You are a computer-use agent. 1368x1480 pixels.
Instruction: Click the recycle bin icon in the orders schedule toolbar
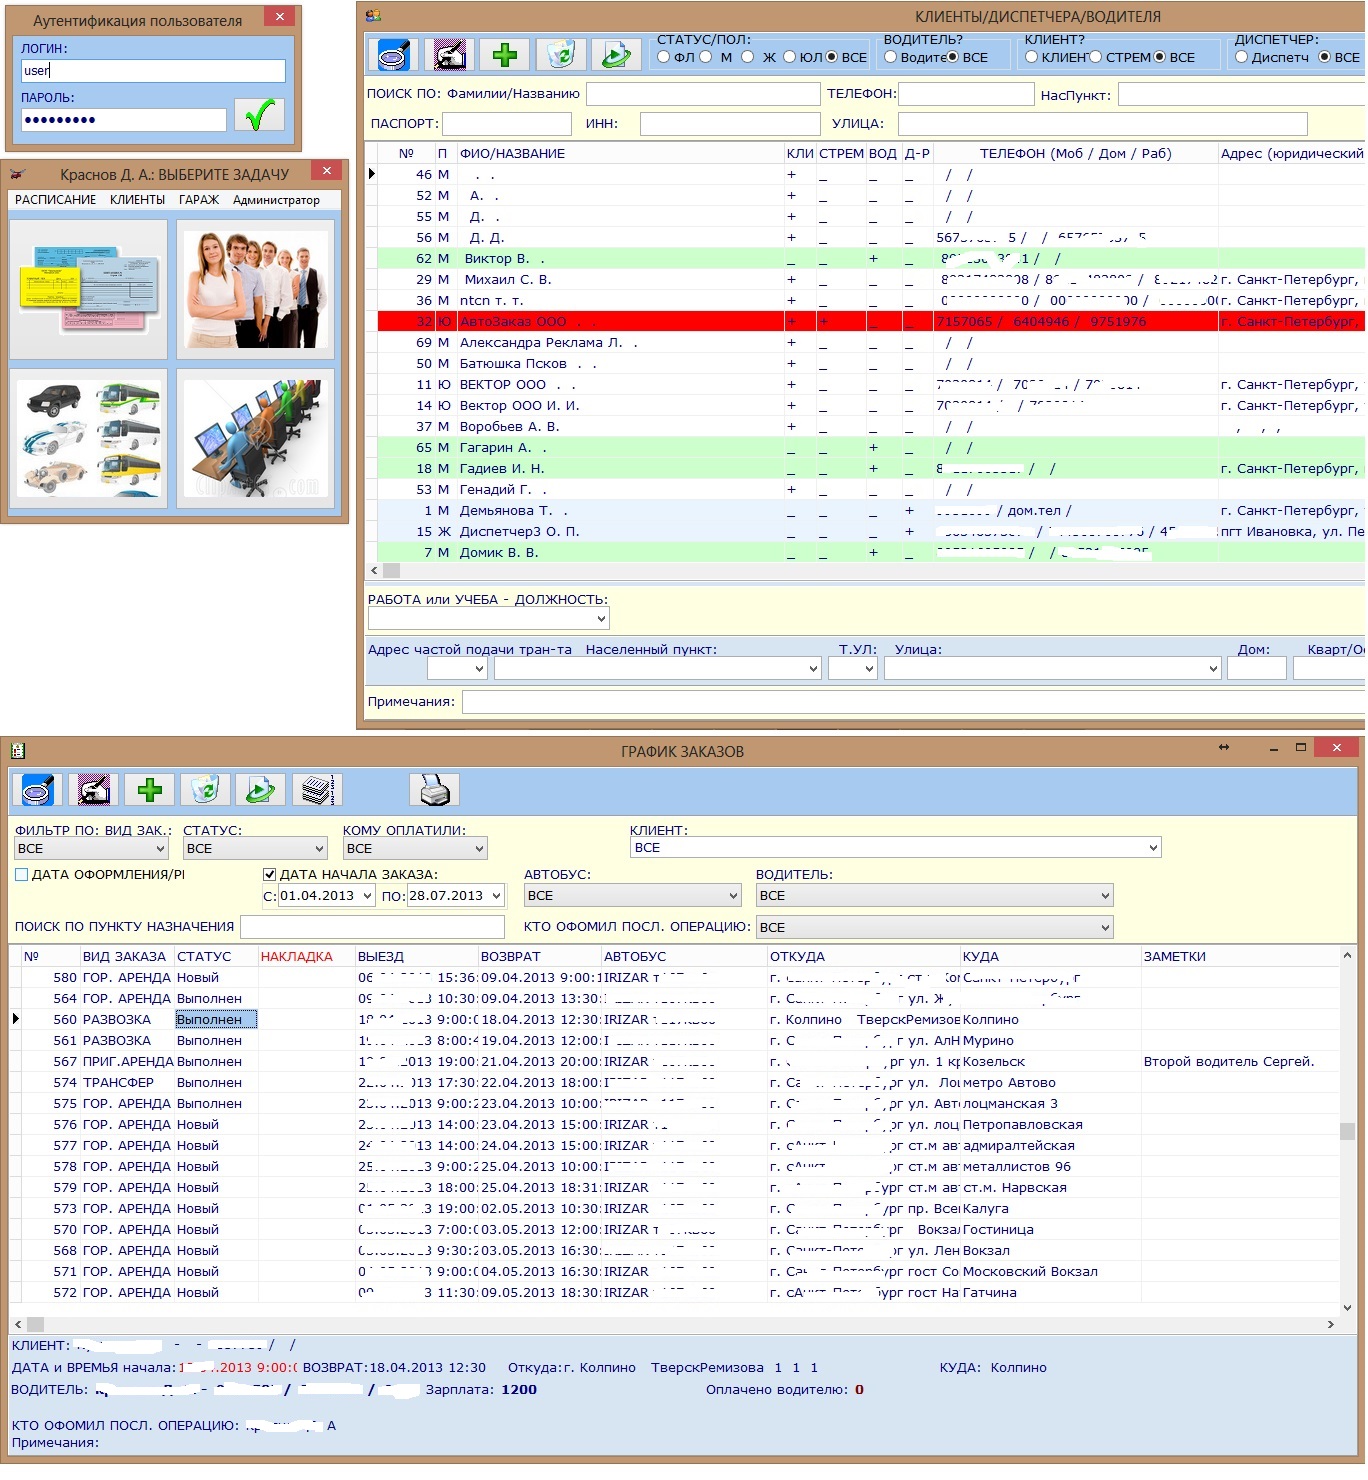coord(205,790)
